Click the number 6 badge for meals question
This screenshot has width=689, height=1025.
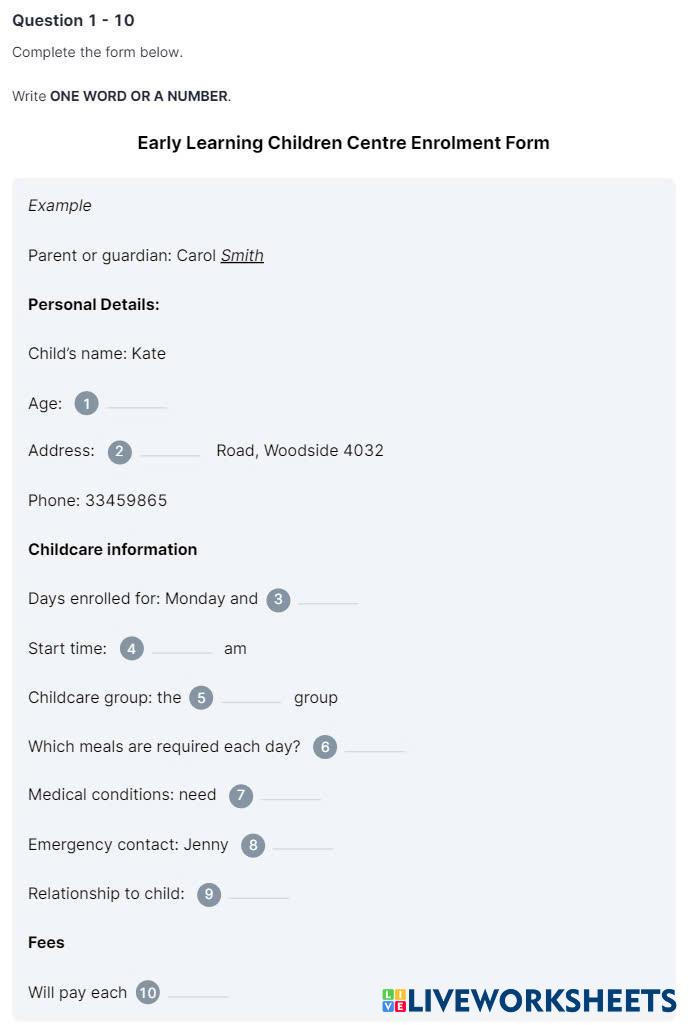pyautogui.click(x=325, y=747)
